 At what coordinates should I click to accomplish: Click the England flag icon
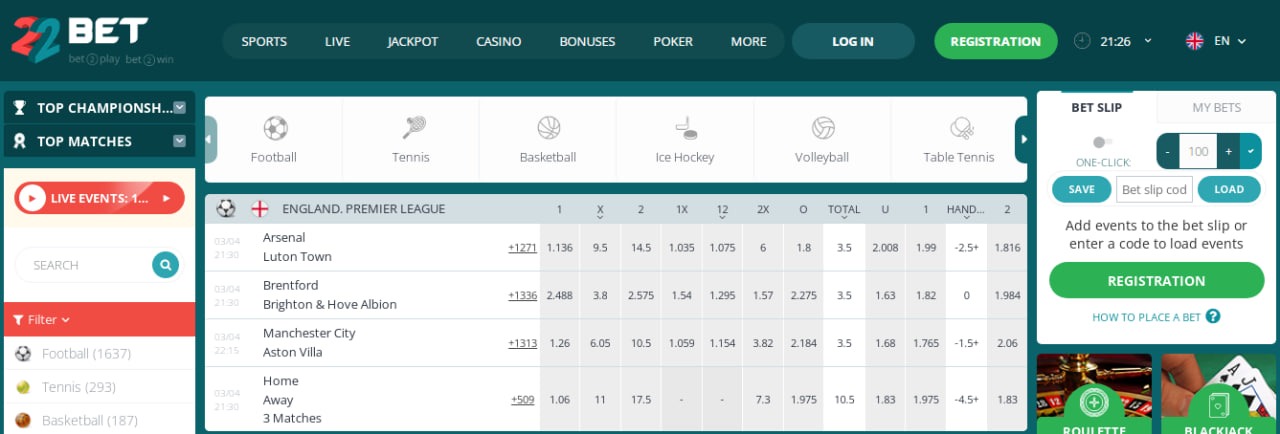tap(259, 209)
